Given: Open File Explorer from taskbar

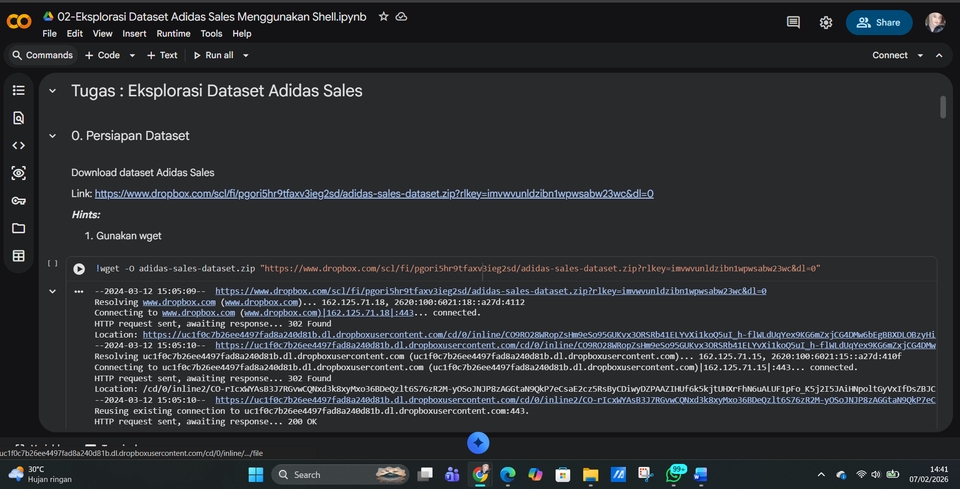Looking at the screenshot, I should (x=590, y=474).
